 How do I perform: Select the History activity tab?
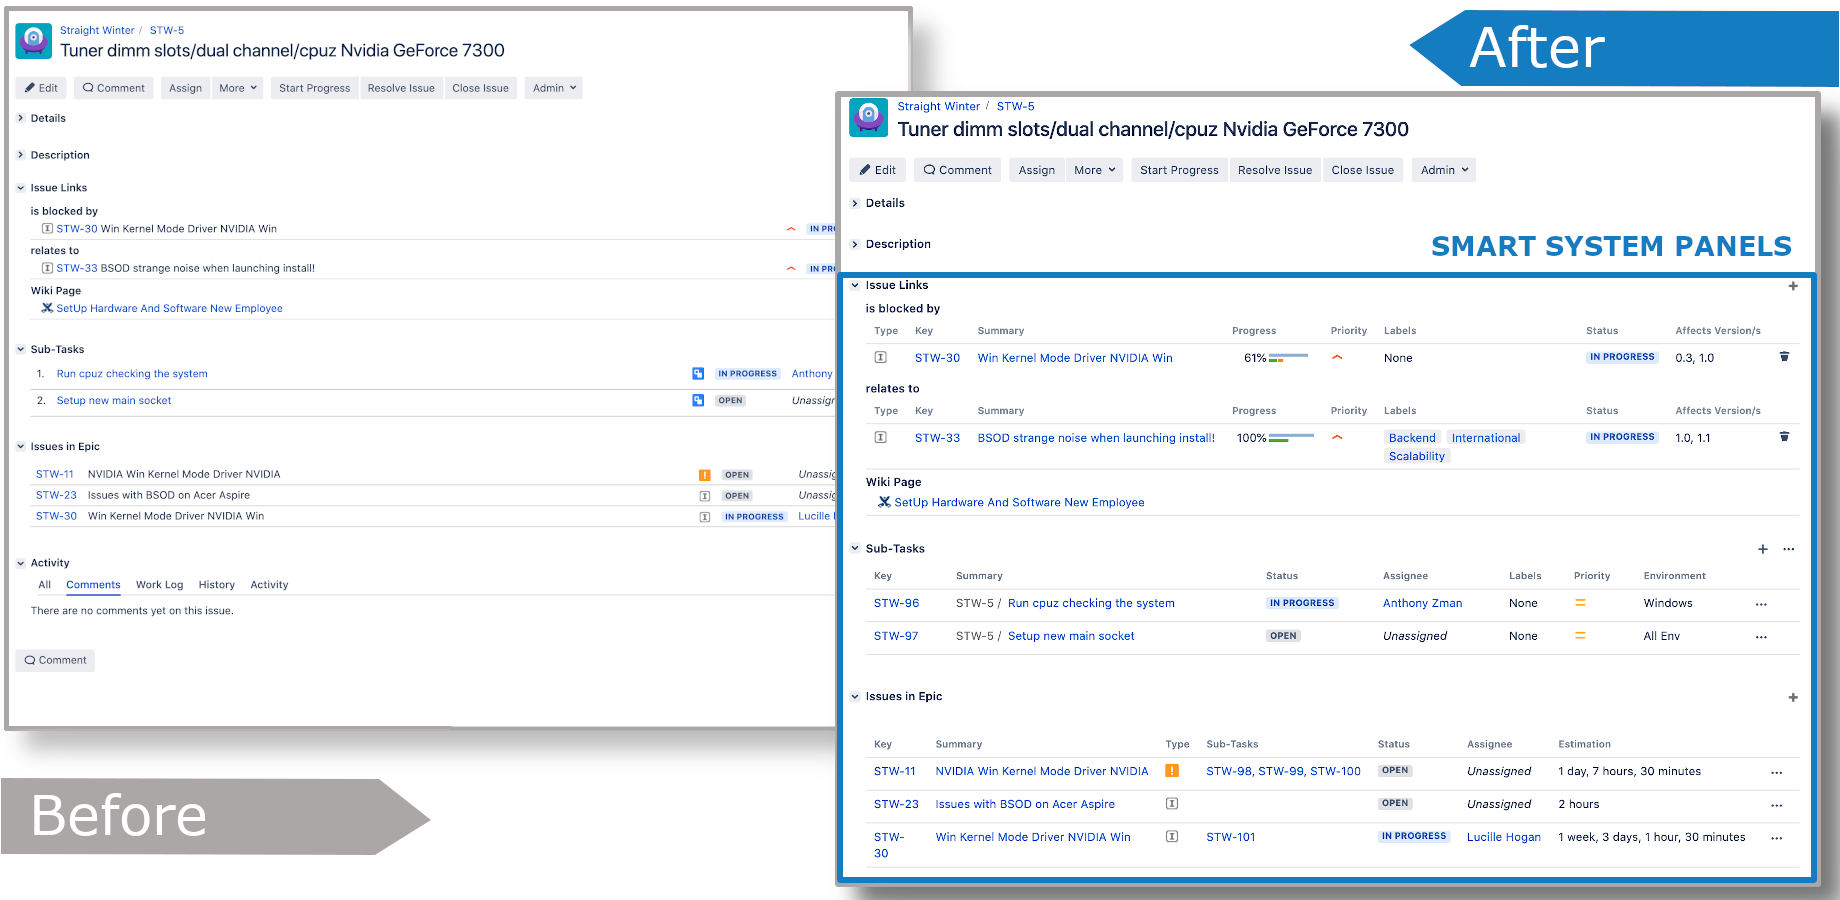tap(216, 585)
